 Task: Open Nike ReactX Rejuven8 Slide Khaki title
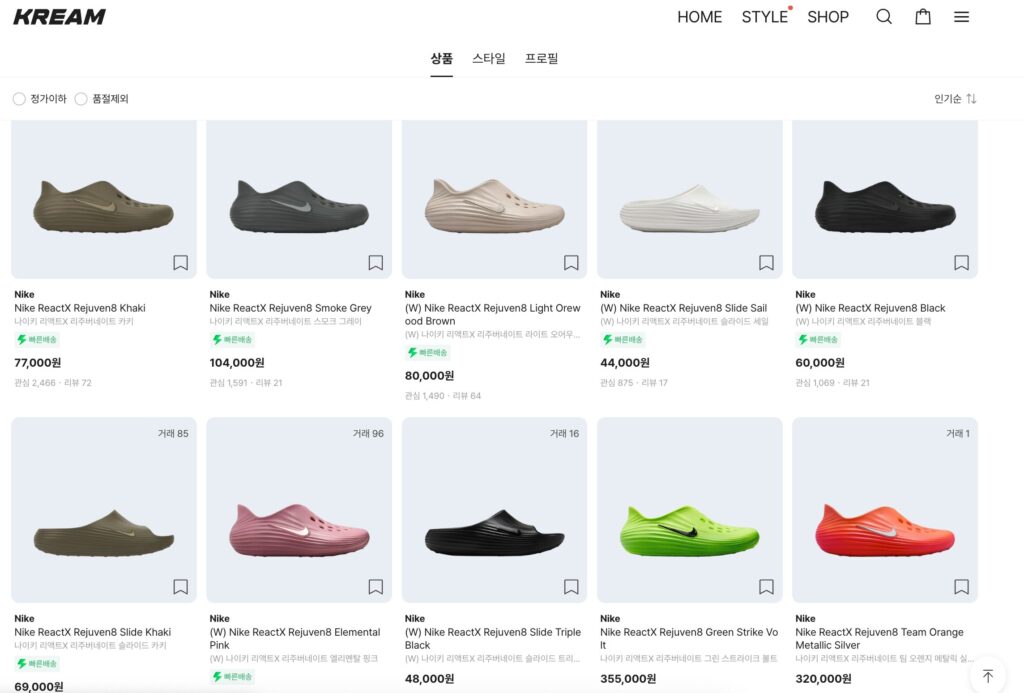93,632
